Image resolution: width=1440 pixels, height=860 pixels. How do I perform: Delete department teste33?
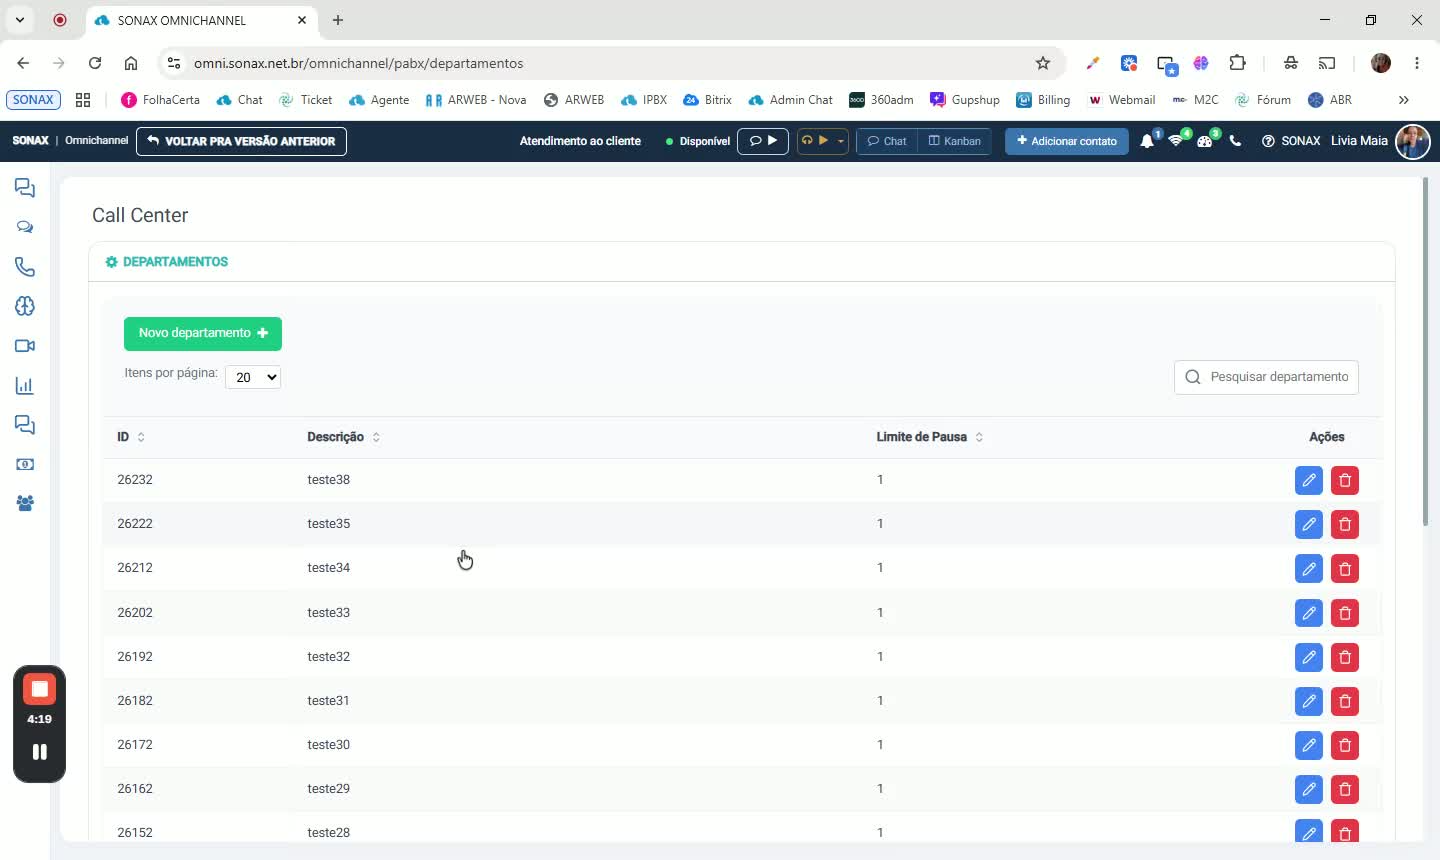point(1345,613)
